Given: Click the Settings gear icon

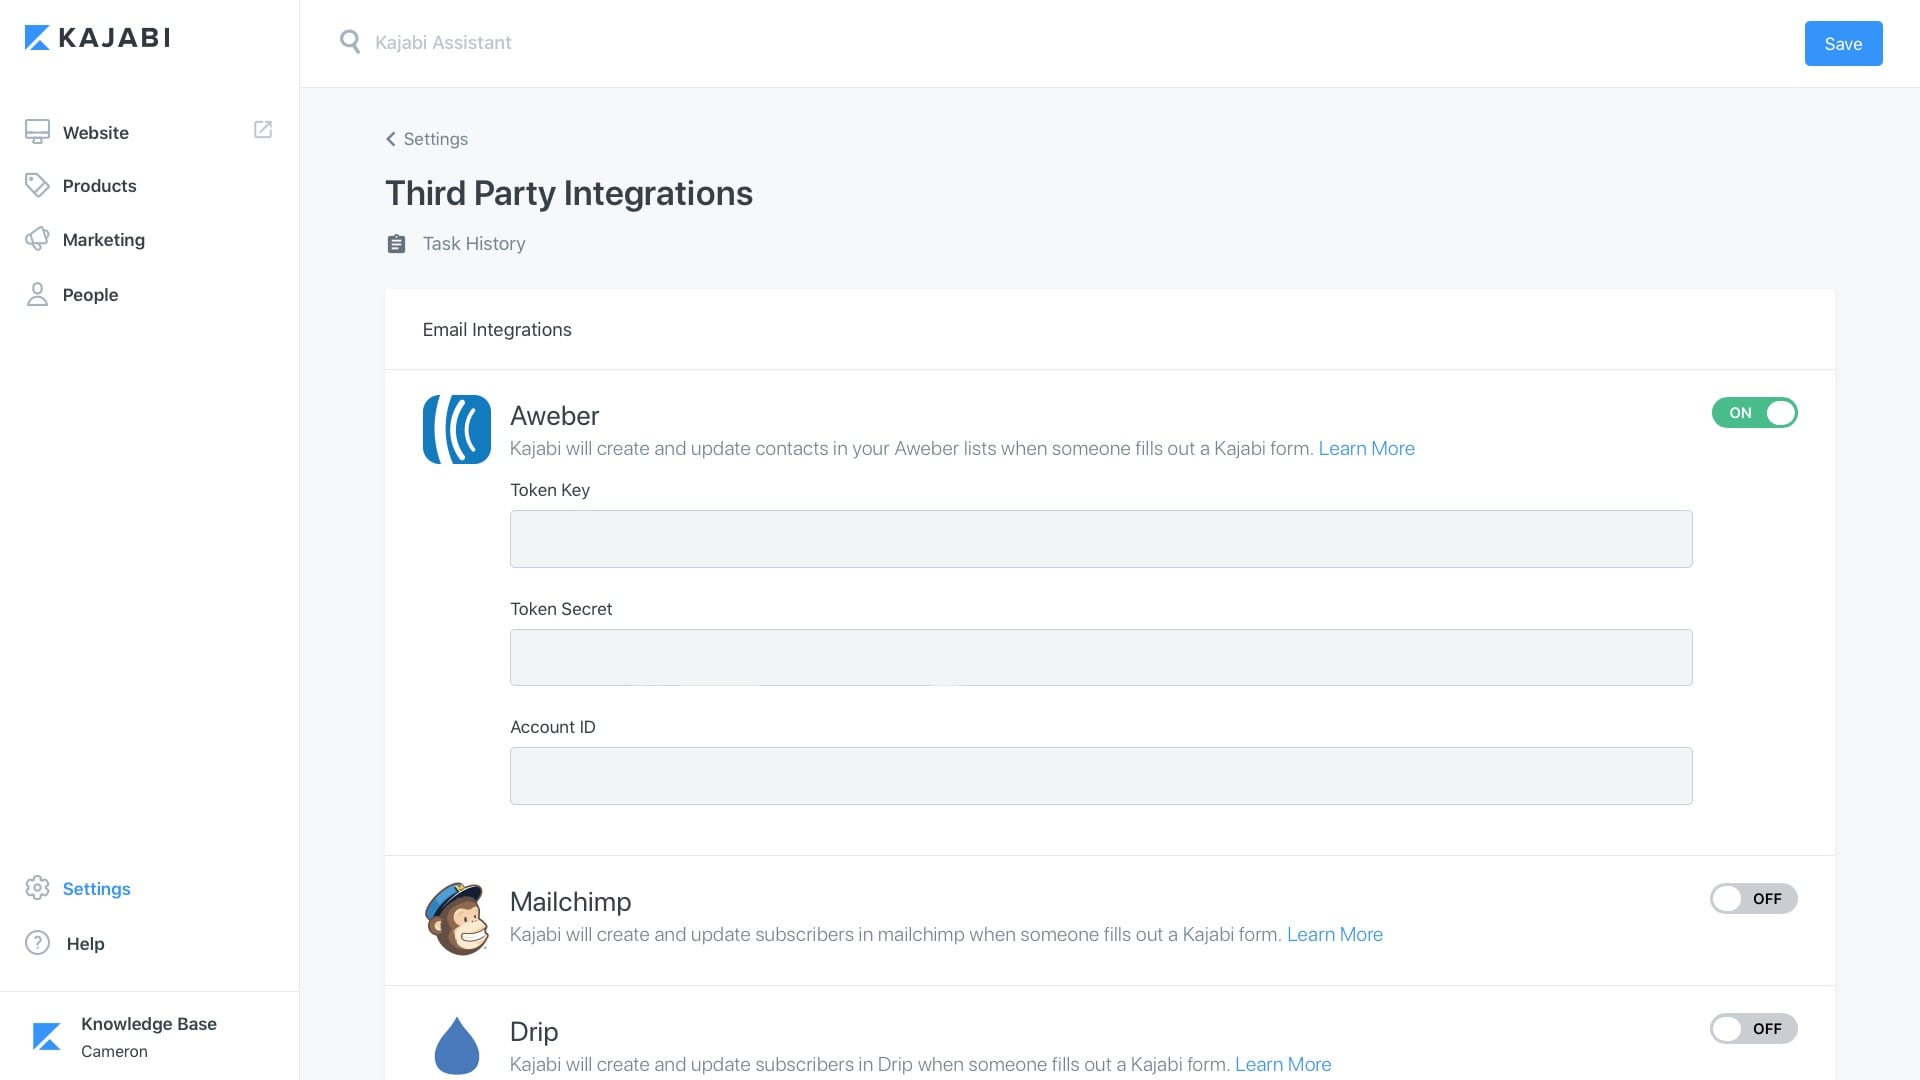Looking at the screenshot, I should (37, 888).
